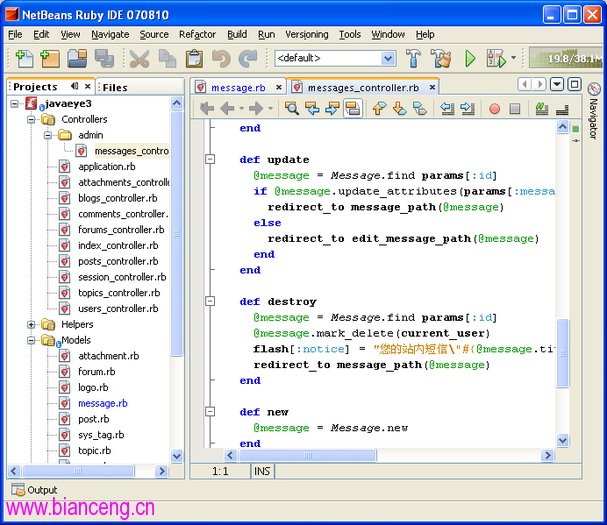The image size is (607, 525).
Task: Open the Debug button dropdown arrow
Action: [513, 58]
